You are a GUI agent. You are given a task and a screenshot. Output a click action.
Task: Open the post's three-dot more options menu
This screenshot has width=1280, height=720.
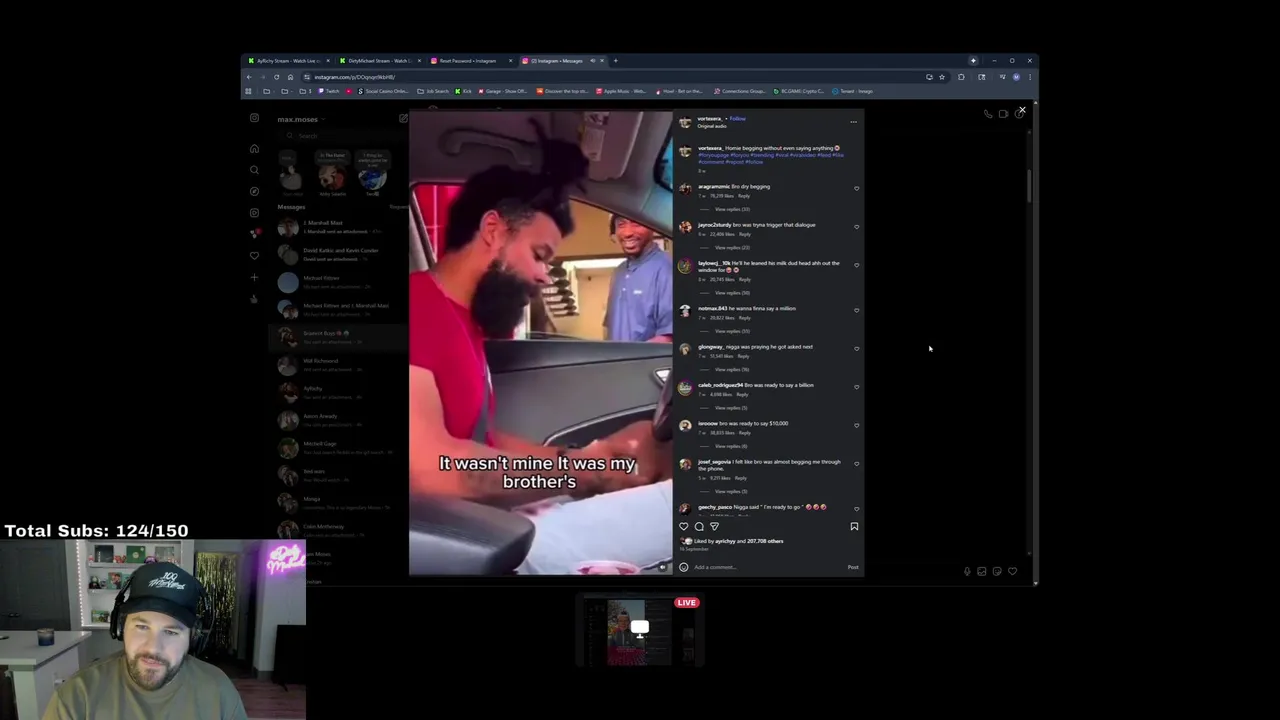[853, 122]
